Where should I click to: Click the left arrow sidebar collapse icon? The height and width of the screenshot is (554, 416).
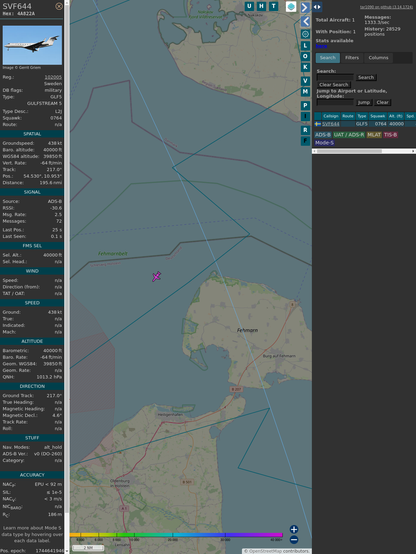[305, 22]
